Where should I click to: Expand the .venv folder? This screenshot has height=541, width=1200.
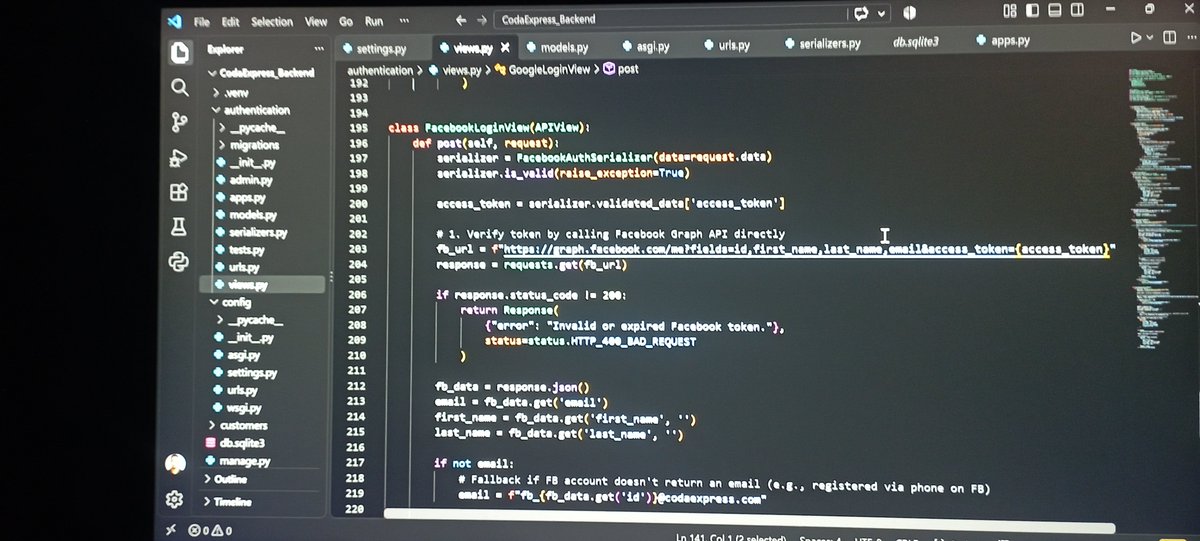pyautogui.click(x=236, y=92)
